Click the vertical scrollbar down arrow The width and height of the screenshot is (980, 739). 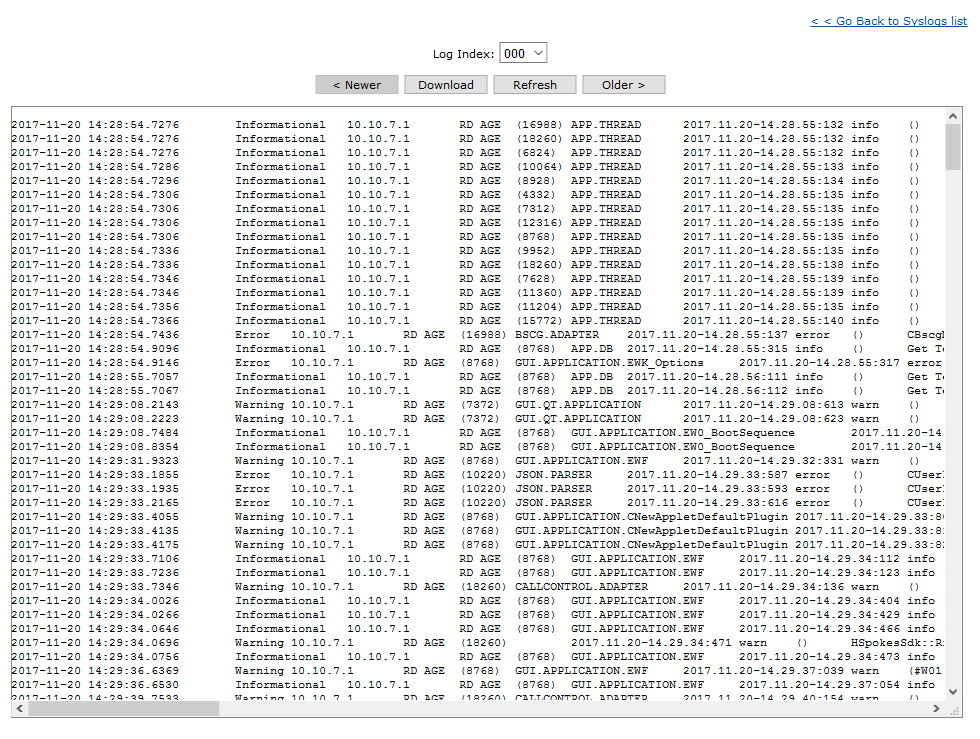click(x=953, y=689)
